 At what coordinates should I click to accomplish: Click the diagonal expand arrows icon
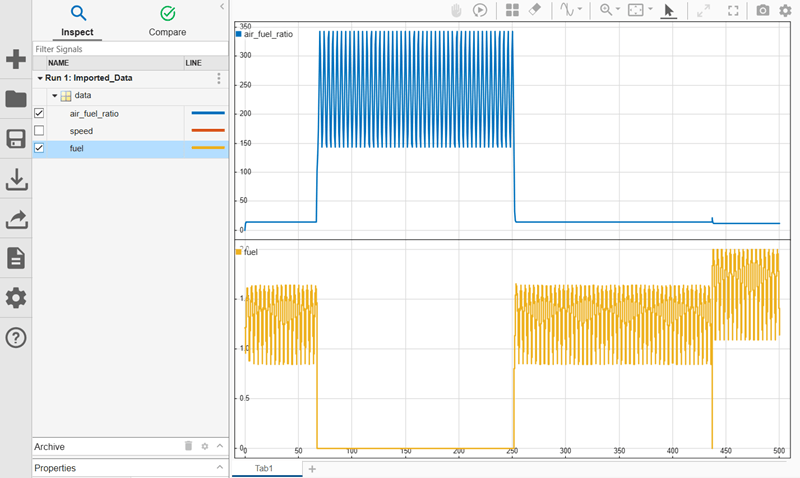click(703, 11)
